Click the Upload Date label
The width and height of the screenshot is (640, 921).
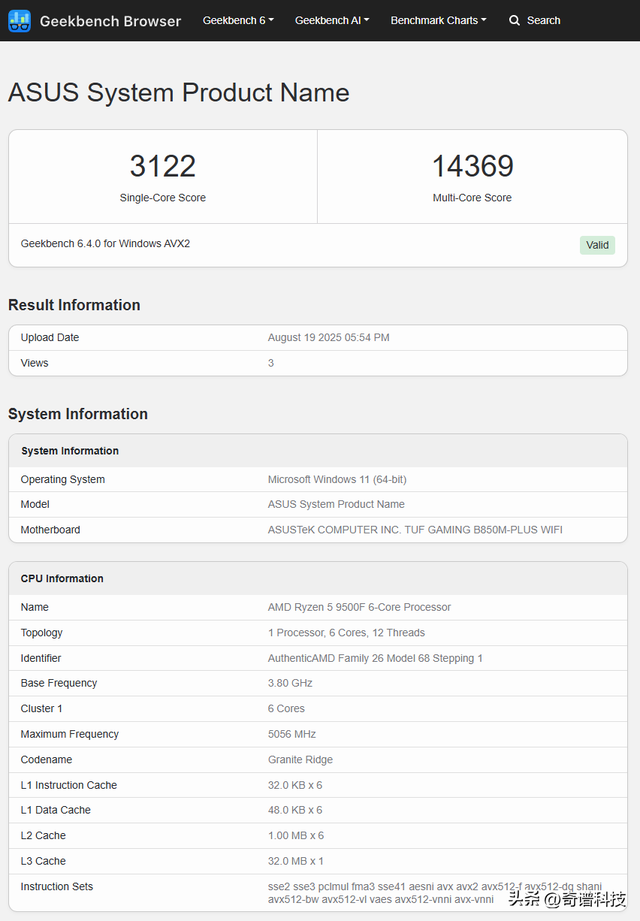coord(50,338)
